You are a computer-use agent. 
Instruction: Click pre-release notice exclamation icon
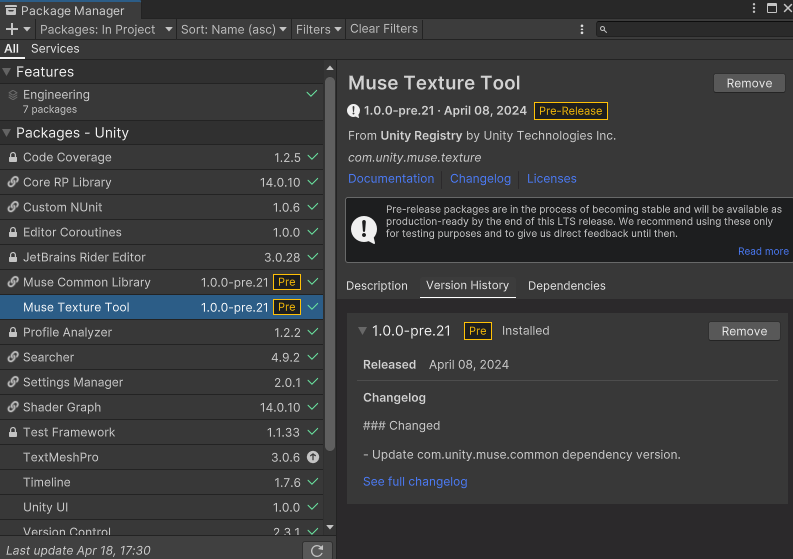coord(364,229)
